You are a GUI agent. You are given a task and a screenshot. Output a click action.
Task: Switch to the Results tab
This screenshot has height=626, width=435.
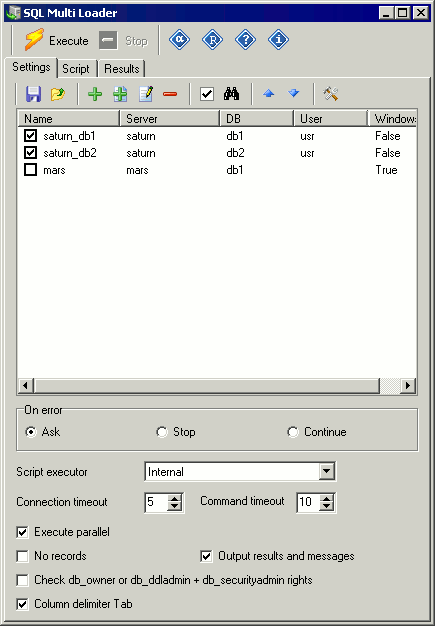(x=122, y=69)
